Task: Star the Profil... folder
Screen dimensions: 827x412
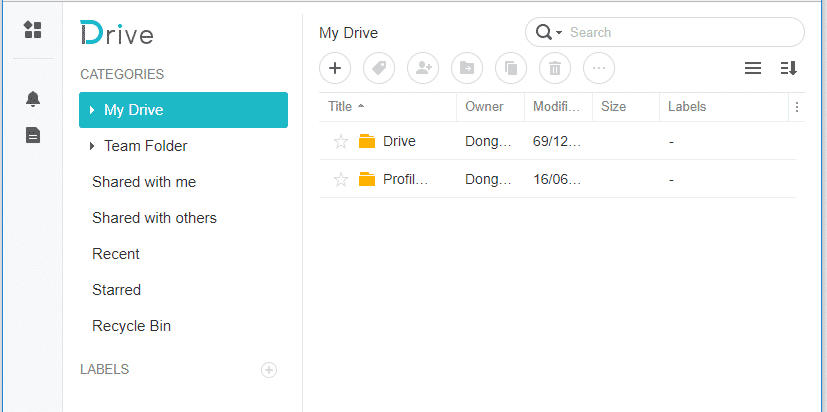Action: (341, 179)
